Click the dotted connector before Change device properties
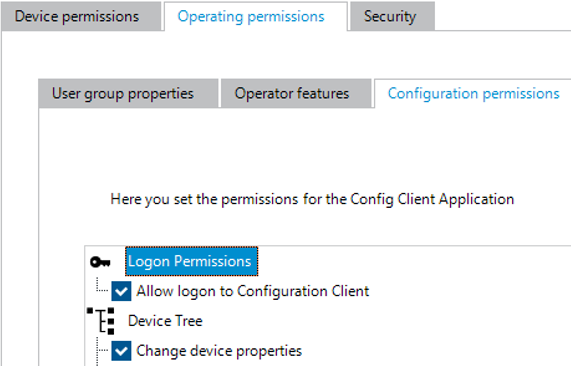The width and height of the screenshot is (571, 366). (102, 349)
